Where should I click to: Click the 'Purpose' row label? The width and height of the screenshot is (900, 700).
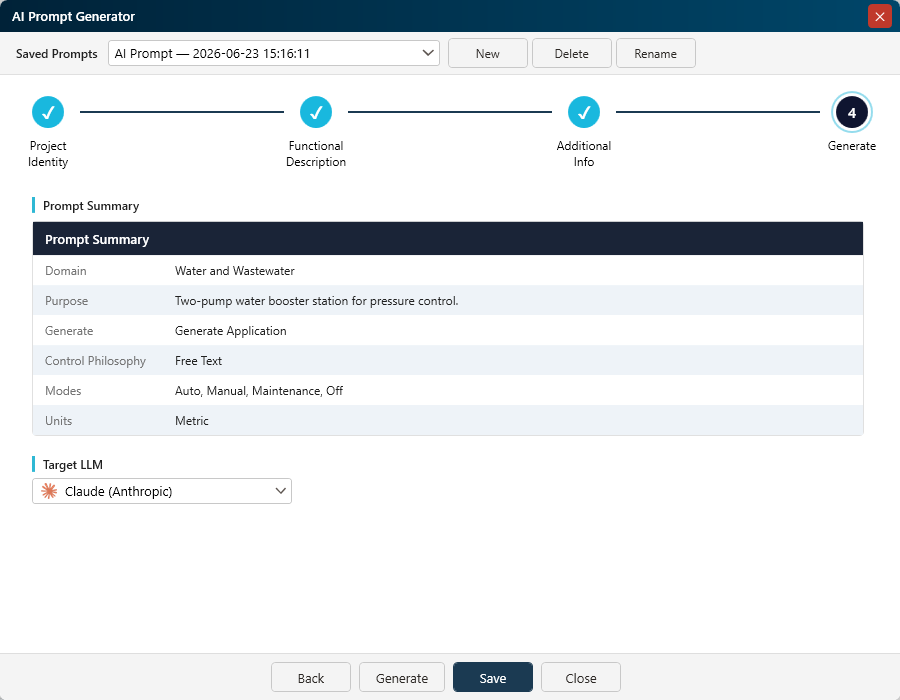click(66, 301)
